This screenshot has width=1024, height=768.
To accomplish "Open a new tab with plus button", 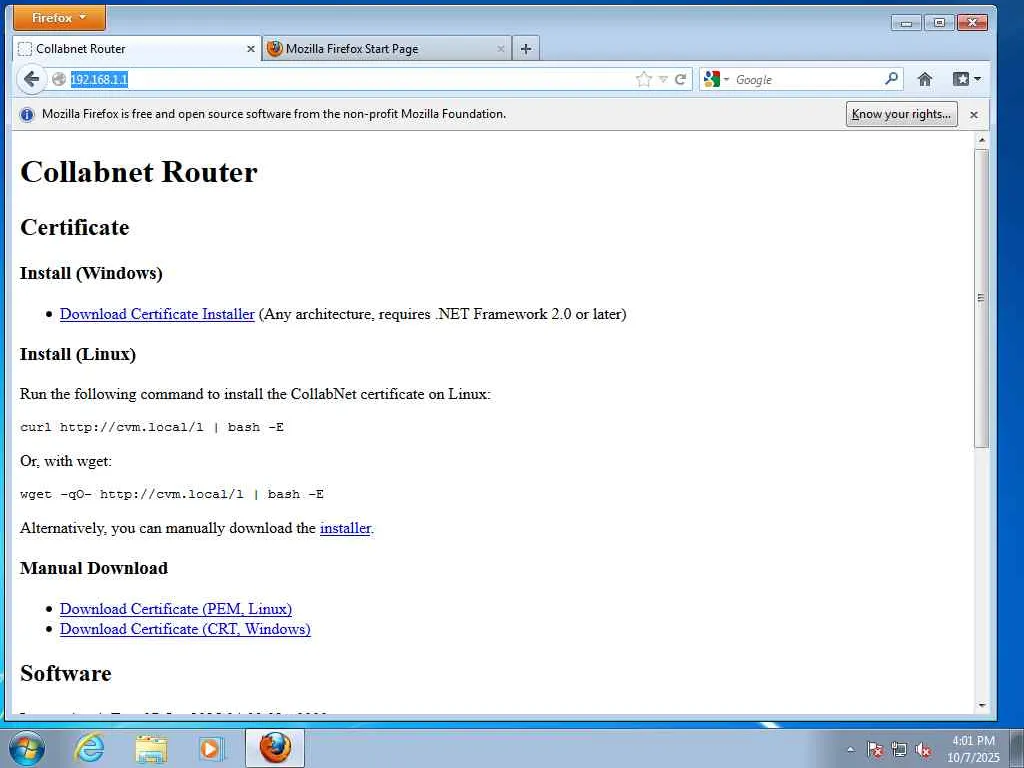I will tap(526, 48).
